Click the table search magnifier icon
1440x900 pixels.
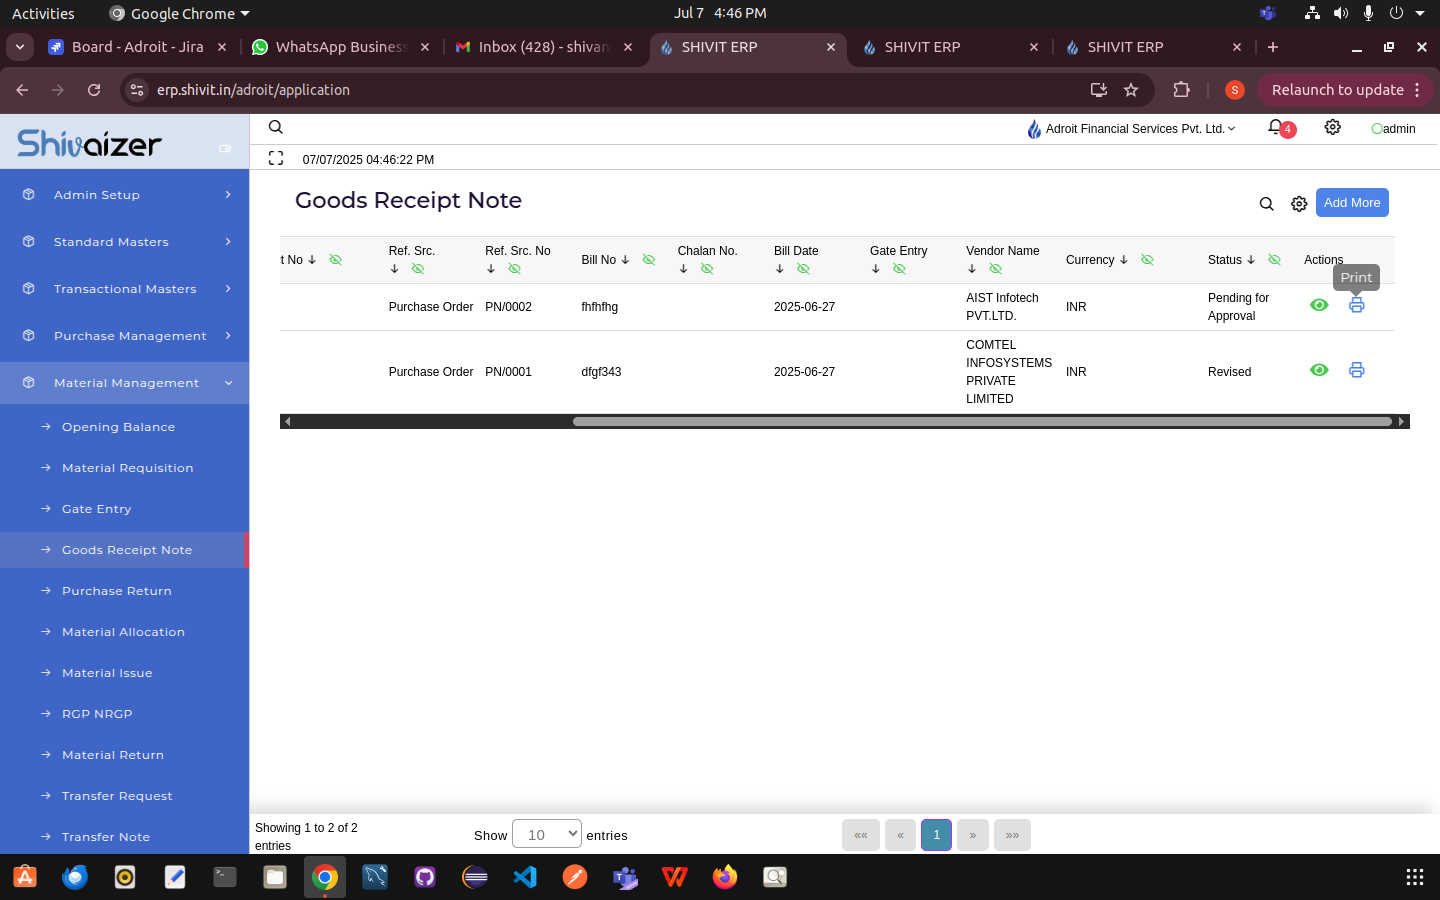point(1266,204)
